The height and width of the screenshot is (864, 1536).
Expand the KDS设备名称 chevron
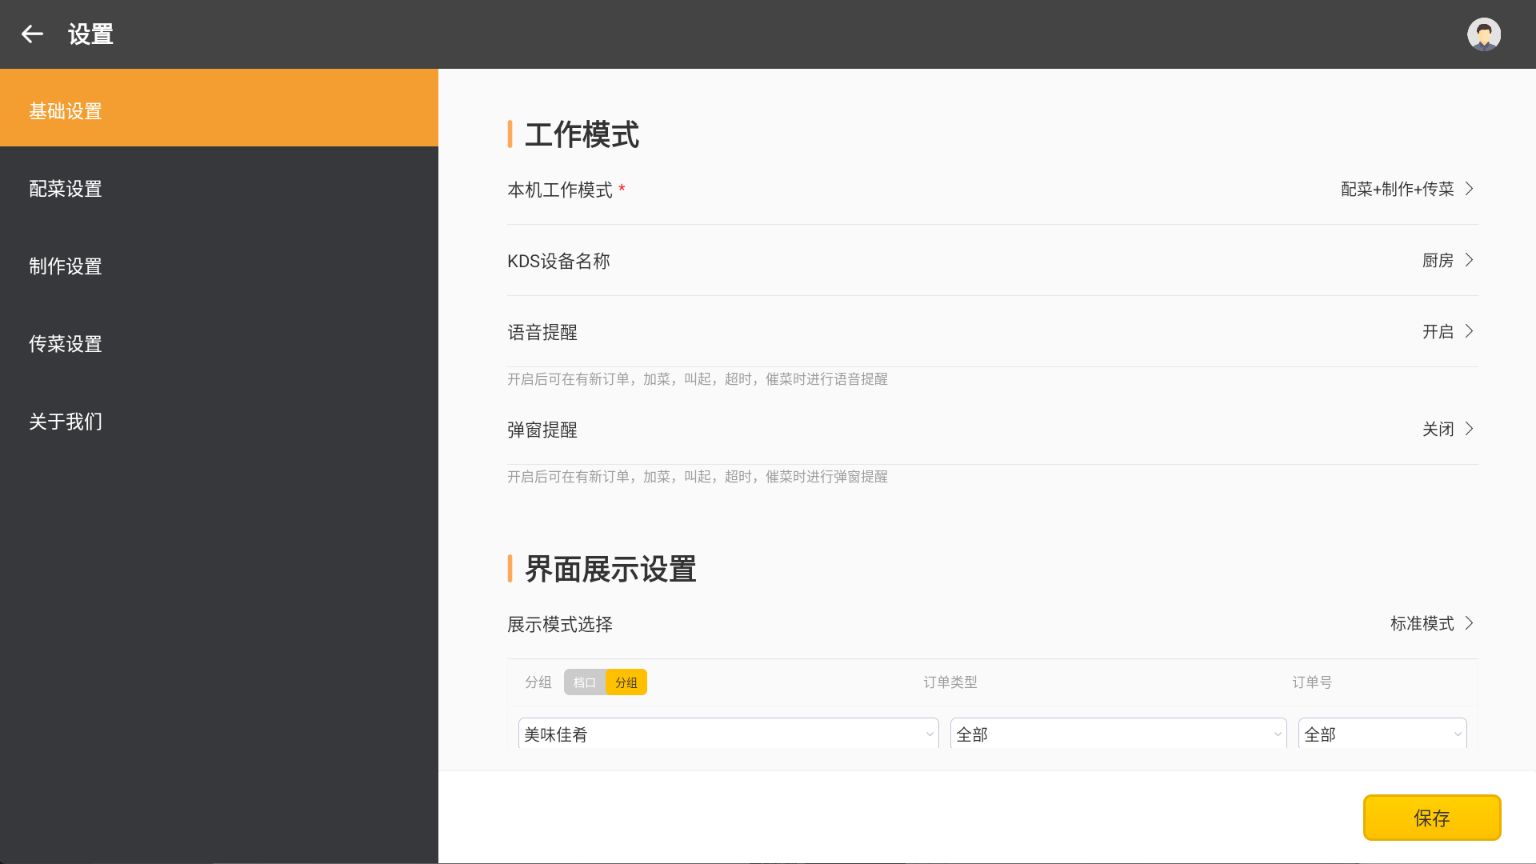tap(1469, 260)
